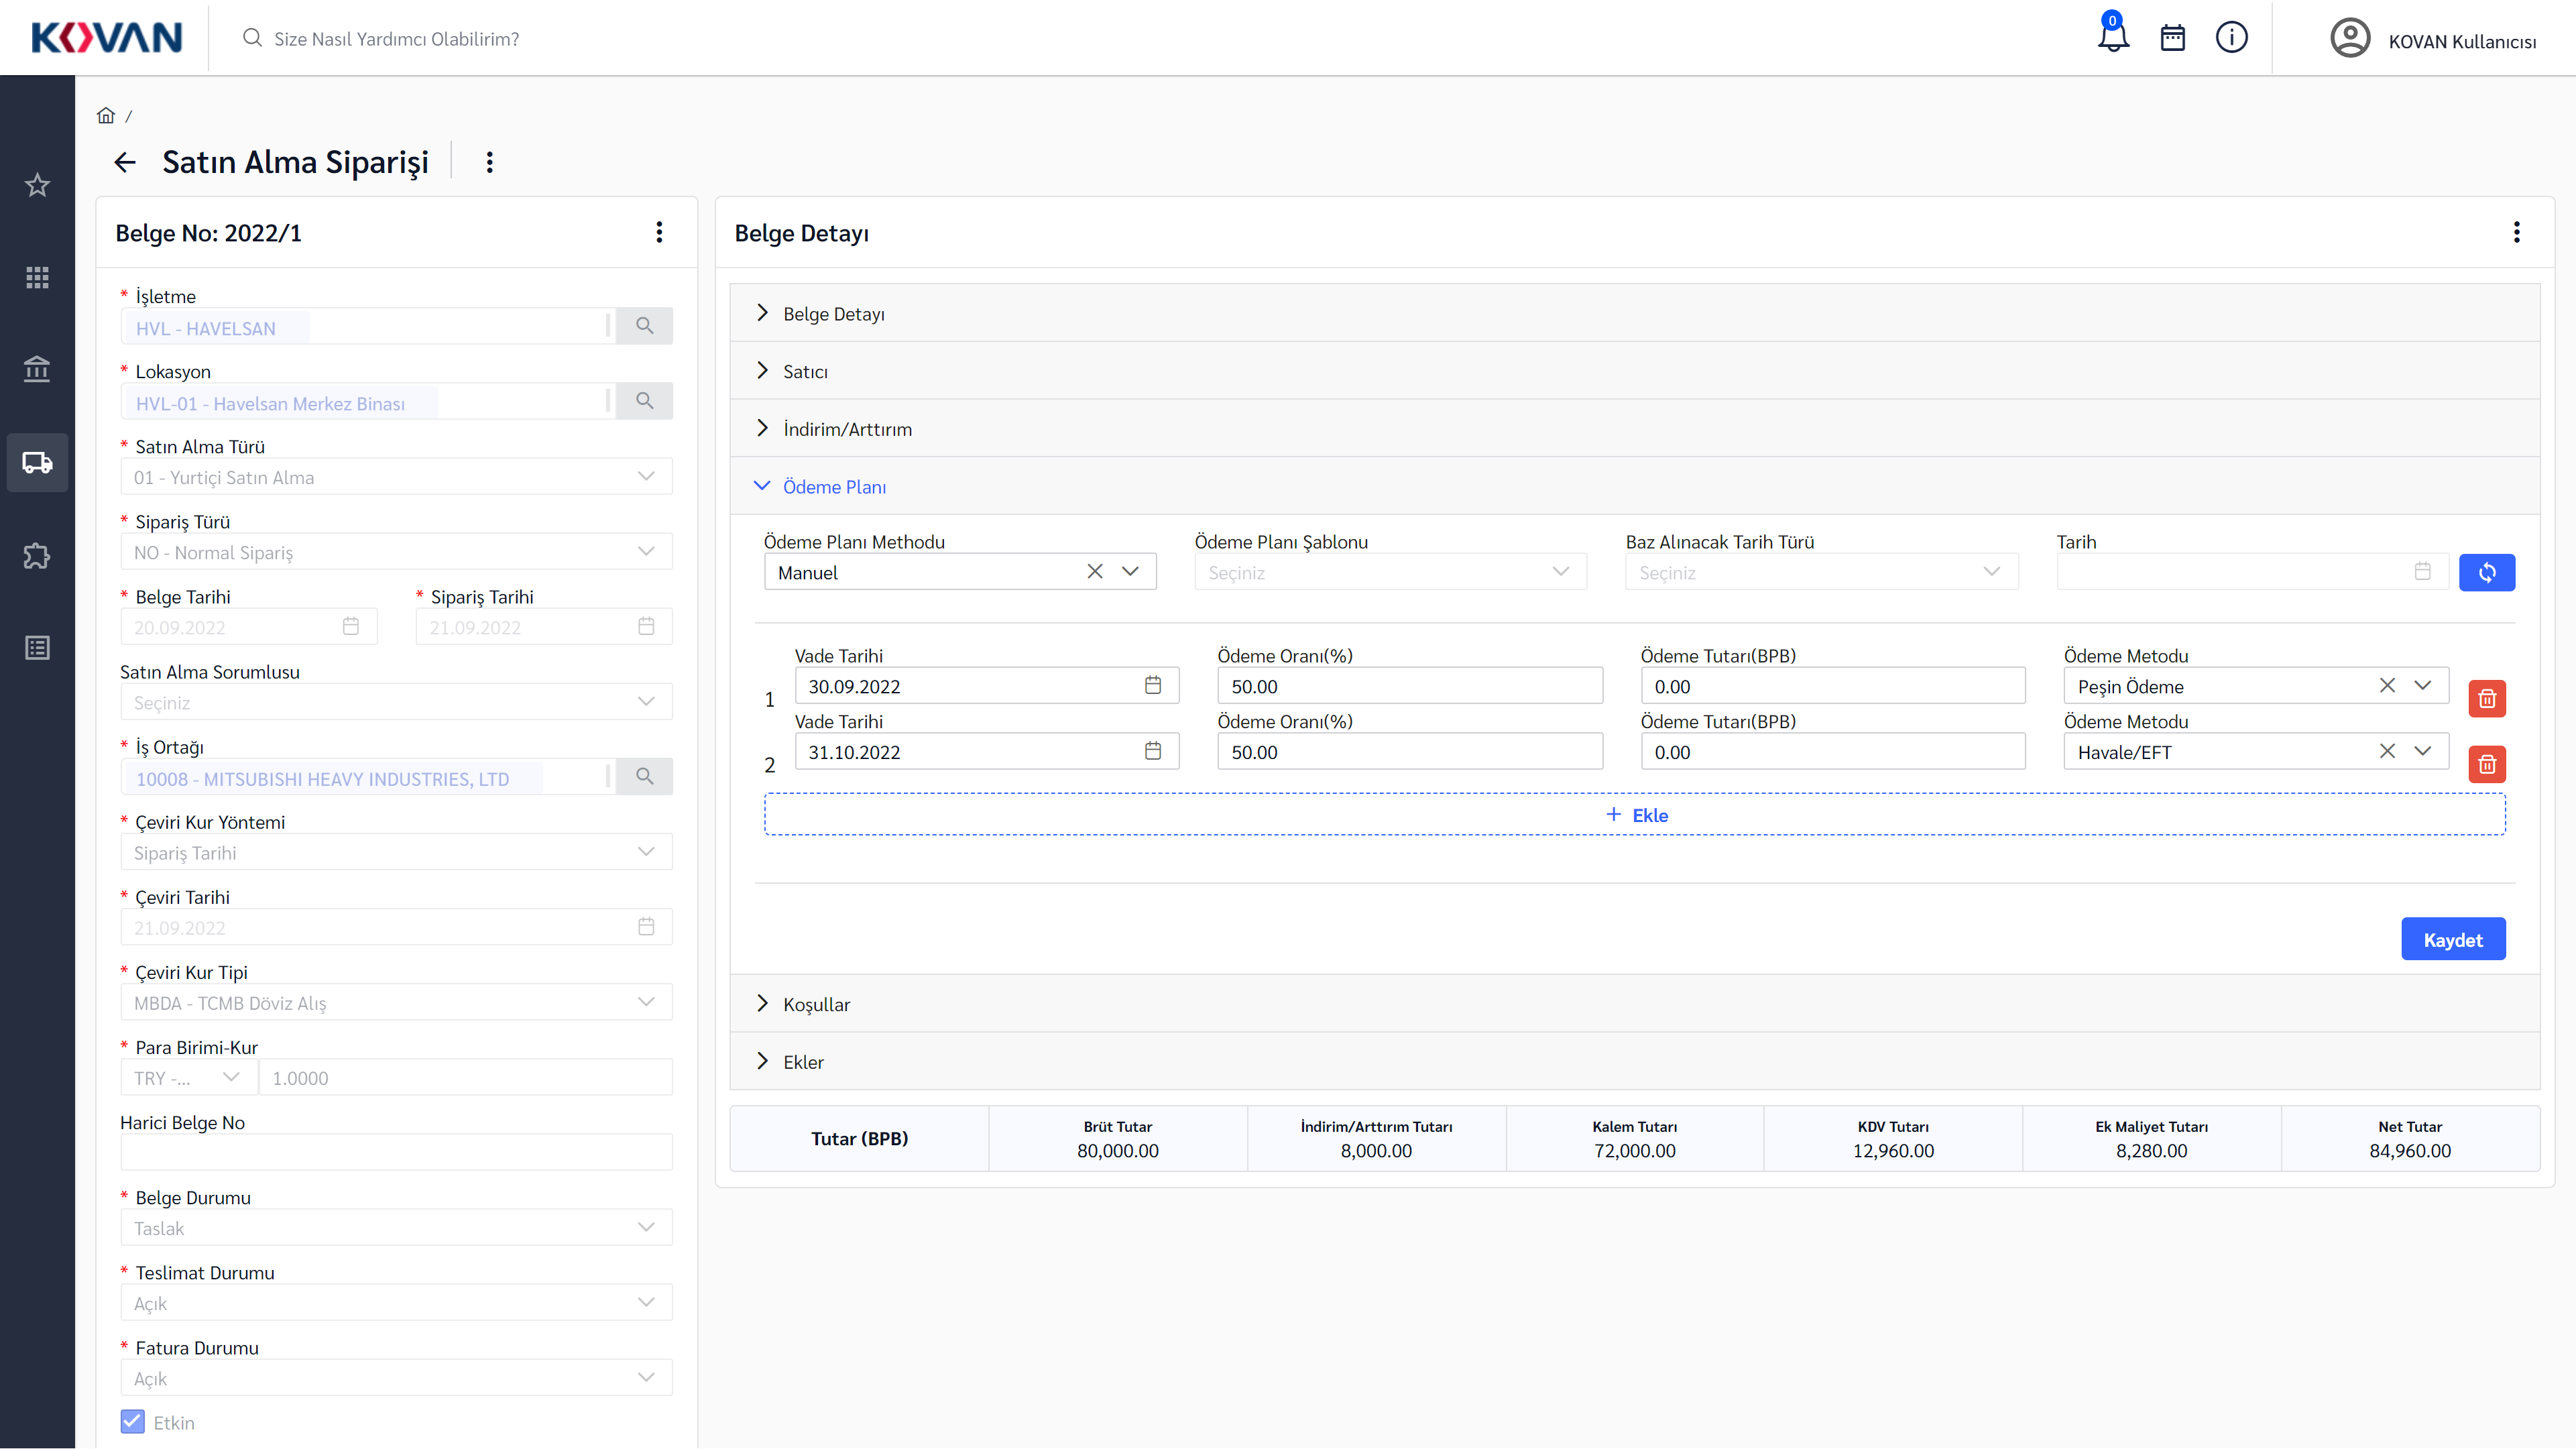Click the KOVAN logo
The height and width of the screenshot is (1449, 2576).
click(106, 38)
